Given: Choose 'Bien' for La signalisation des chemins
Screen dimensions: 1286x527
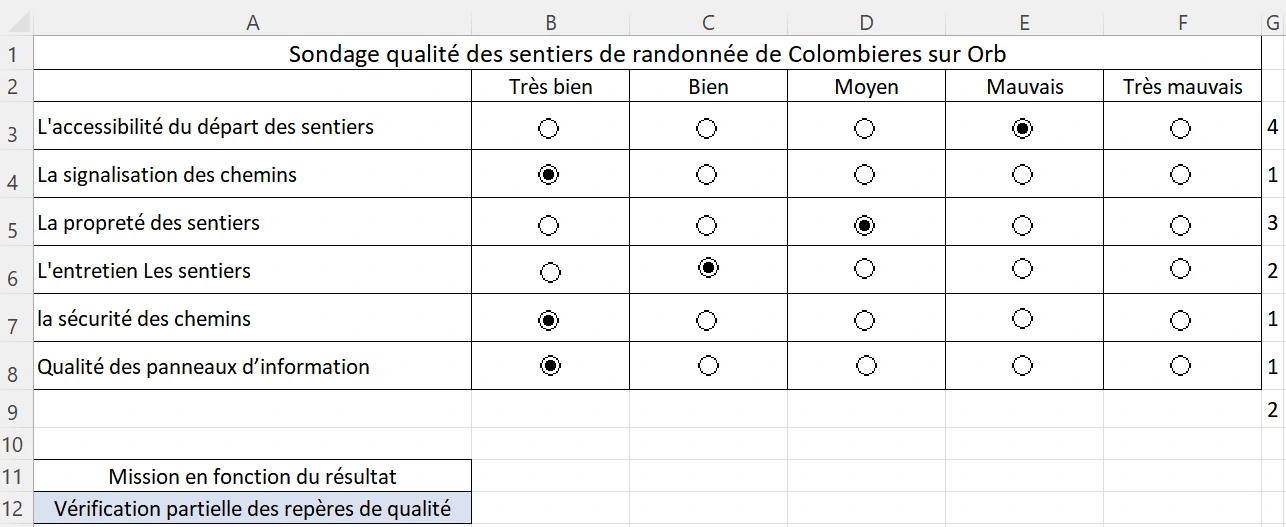Looking at the screenshot, I should coord(706,175).
